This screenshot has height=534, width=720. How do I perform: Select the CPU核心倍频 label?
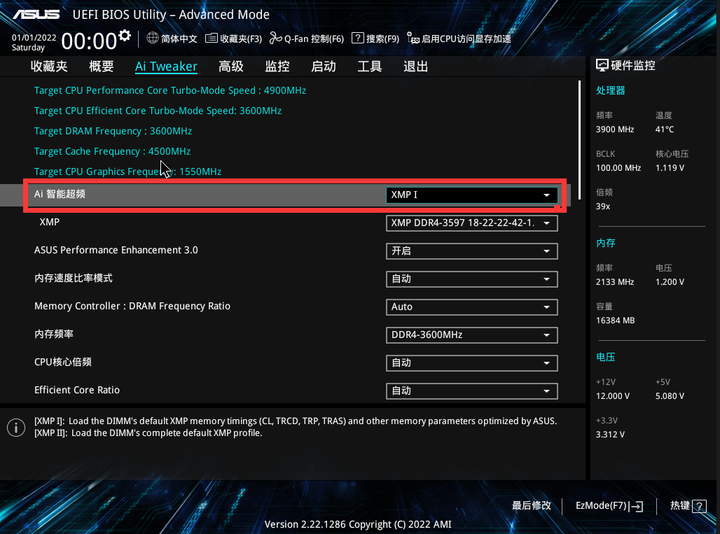63,362
